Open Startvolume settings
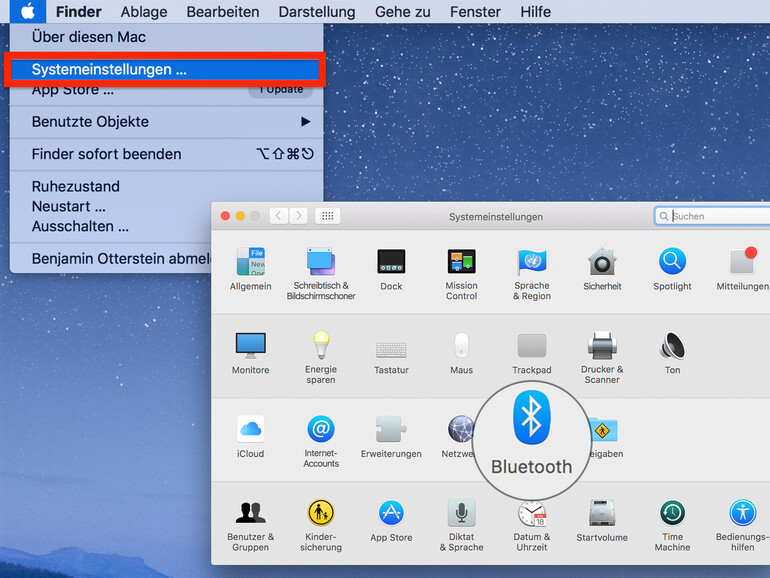Viewport: 770px width, 578px height. click(602, 521)
